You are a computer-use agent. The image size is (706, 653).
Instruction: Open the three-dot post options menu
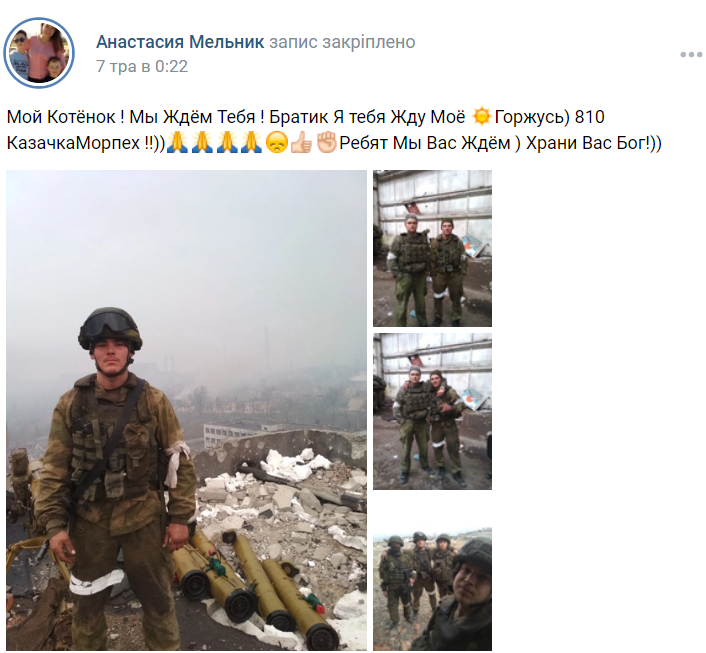click(691, 54)
